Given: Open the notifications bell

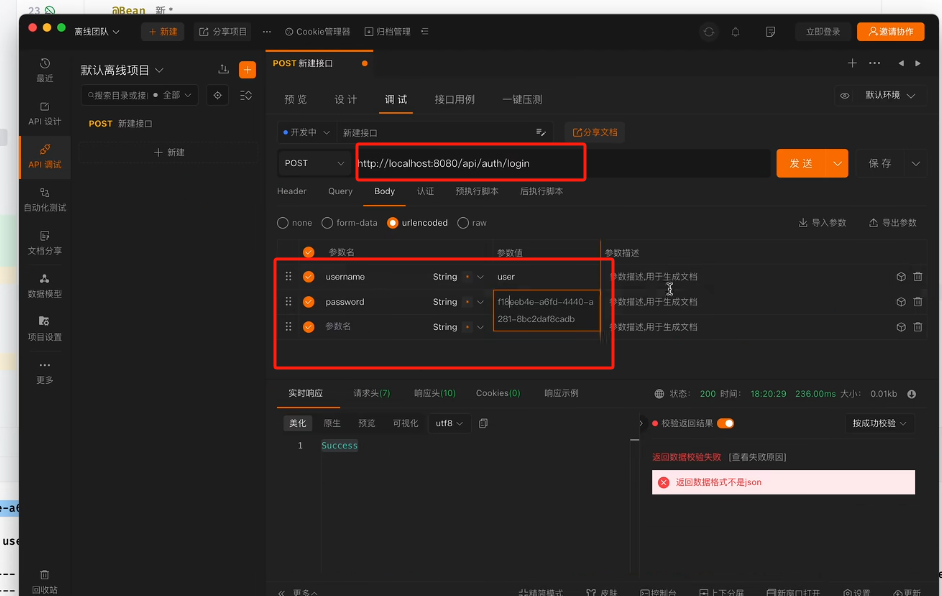Looking at the screenshot, I should pyautogui.click(x=735, y=32).
